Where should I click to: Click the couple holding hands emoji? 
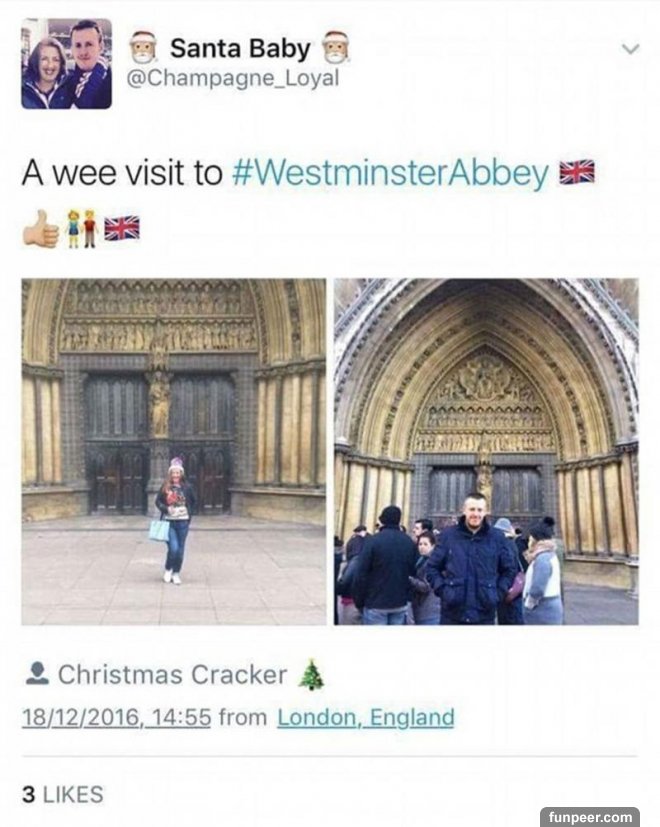pos(83,228)
